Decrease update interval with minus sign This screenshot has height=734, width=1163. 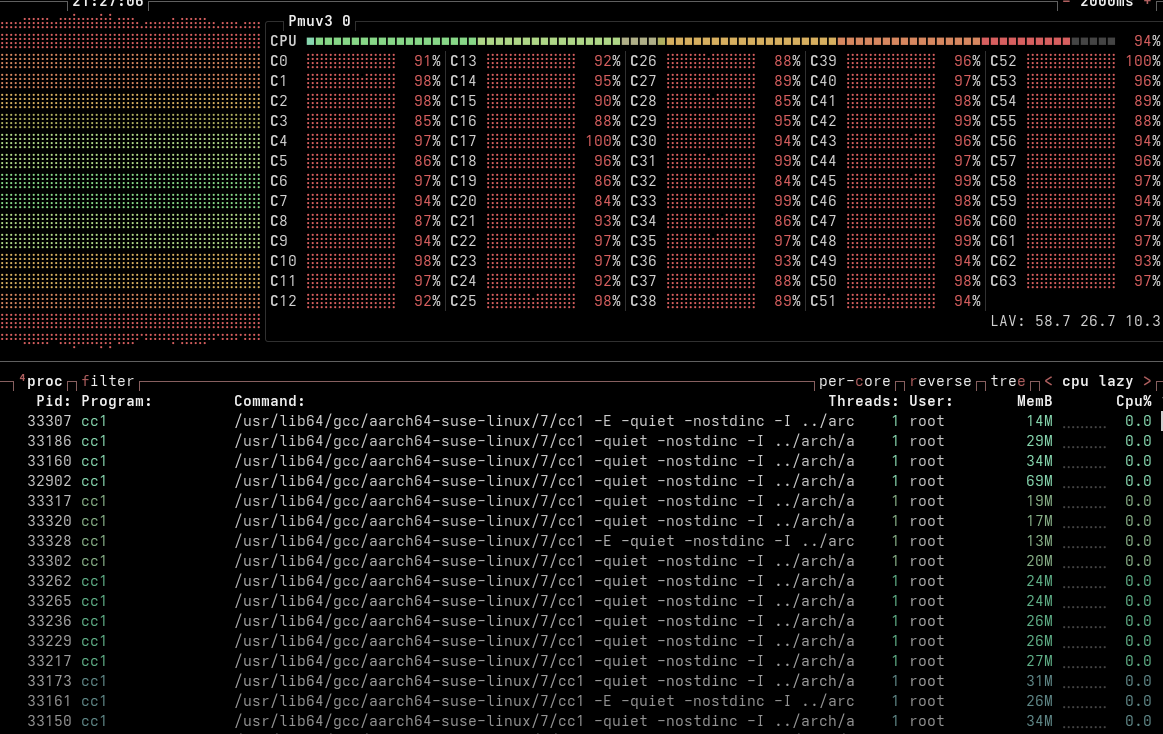pyautogui.click(x=1067, y=3)
